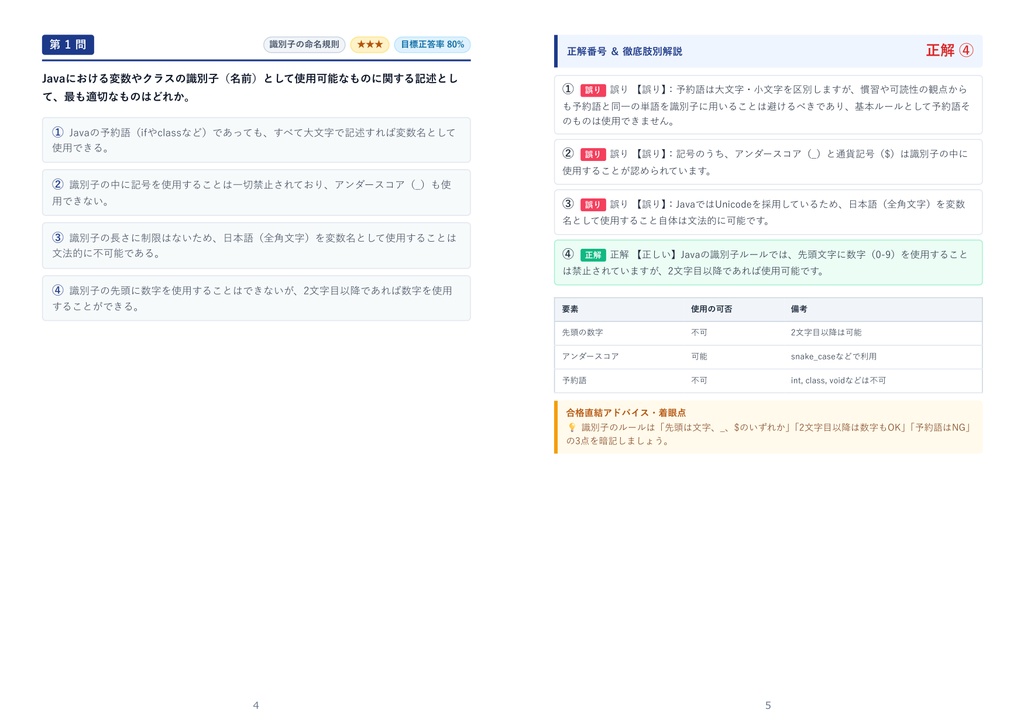Click the three-star difficulty badge
1024x727 pixels.
point(370,44)
